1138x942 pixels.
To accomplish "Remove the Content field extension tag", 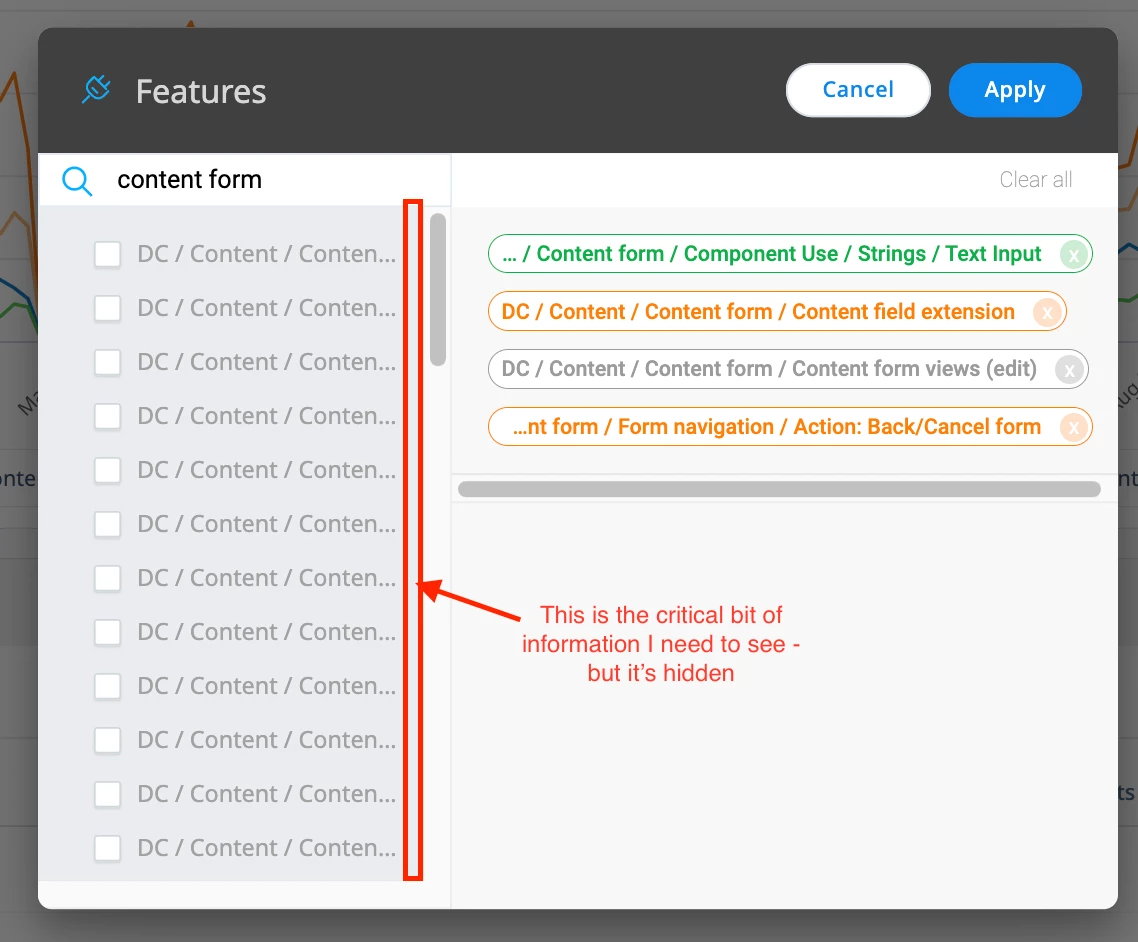I will coord(1047,312).
